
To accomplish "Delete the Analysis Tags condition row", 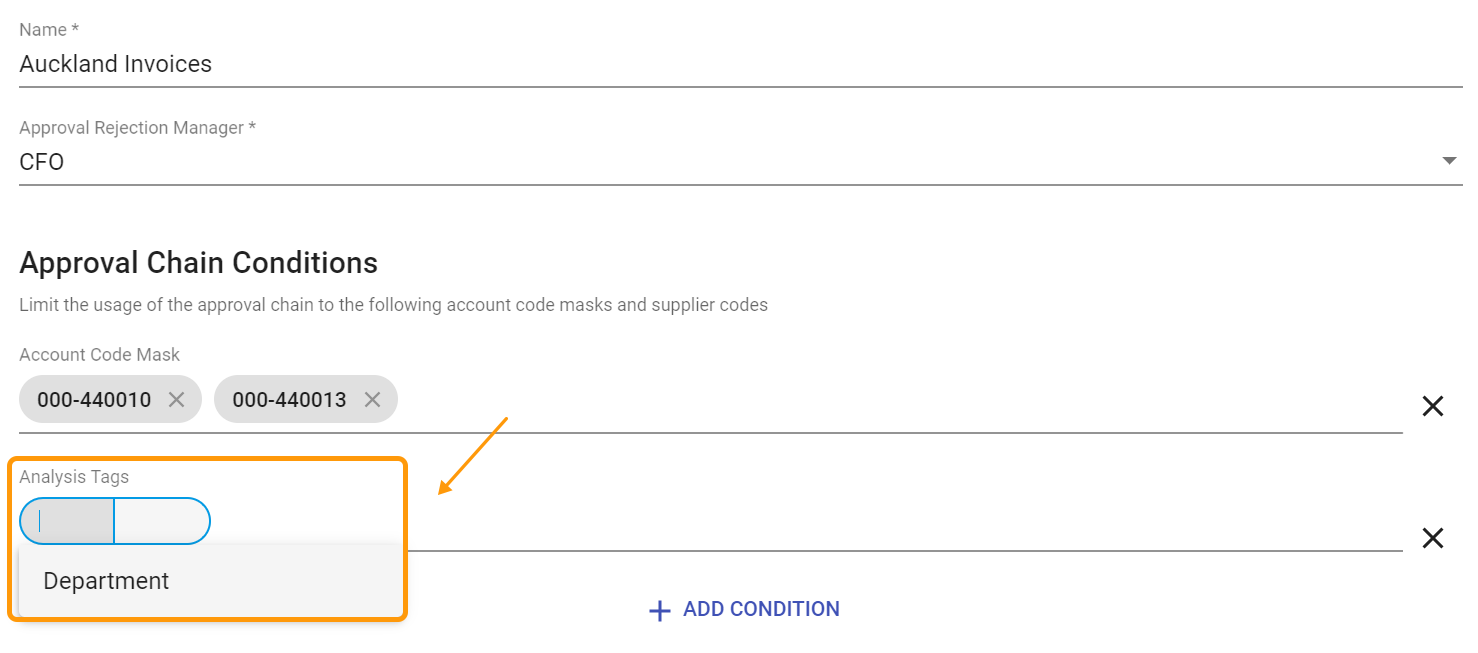I will click(x=1432, y=539).
